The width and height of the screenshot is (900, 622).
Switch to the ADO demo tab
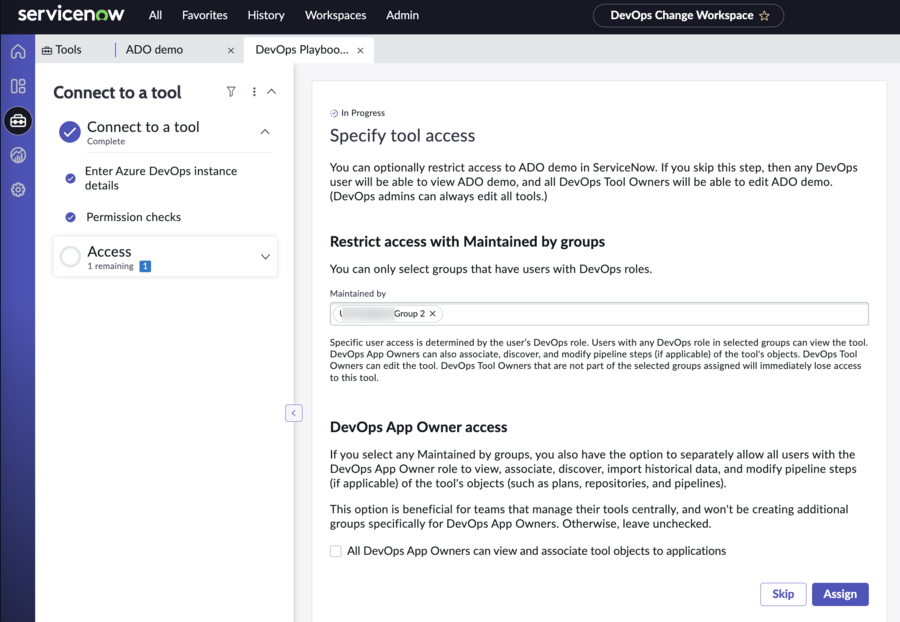[154, 50]
